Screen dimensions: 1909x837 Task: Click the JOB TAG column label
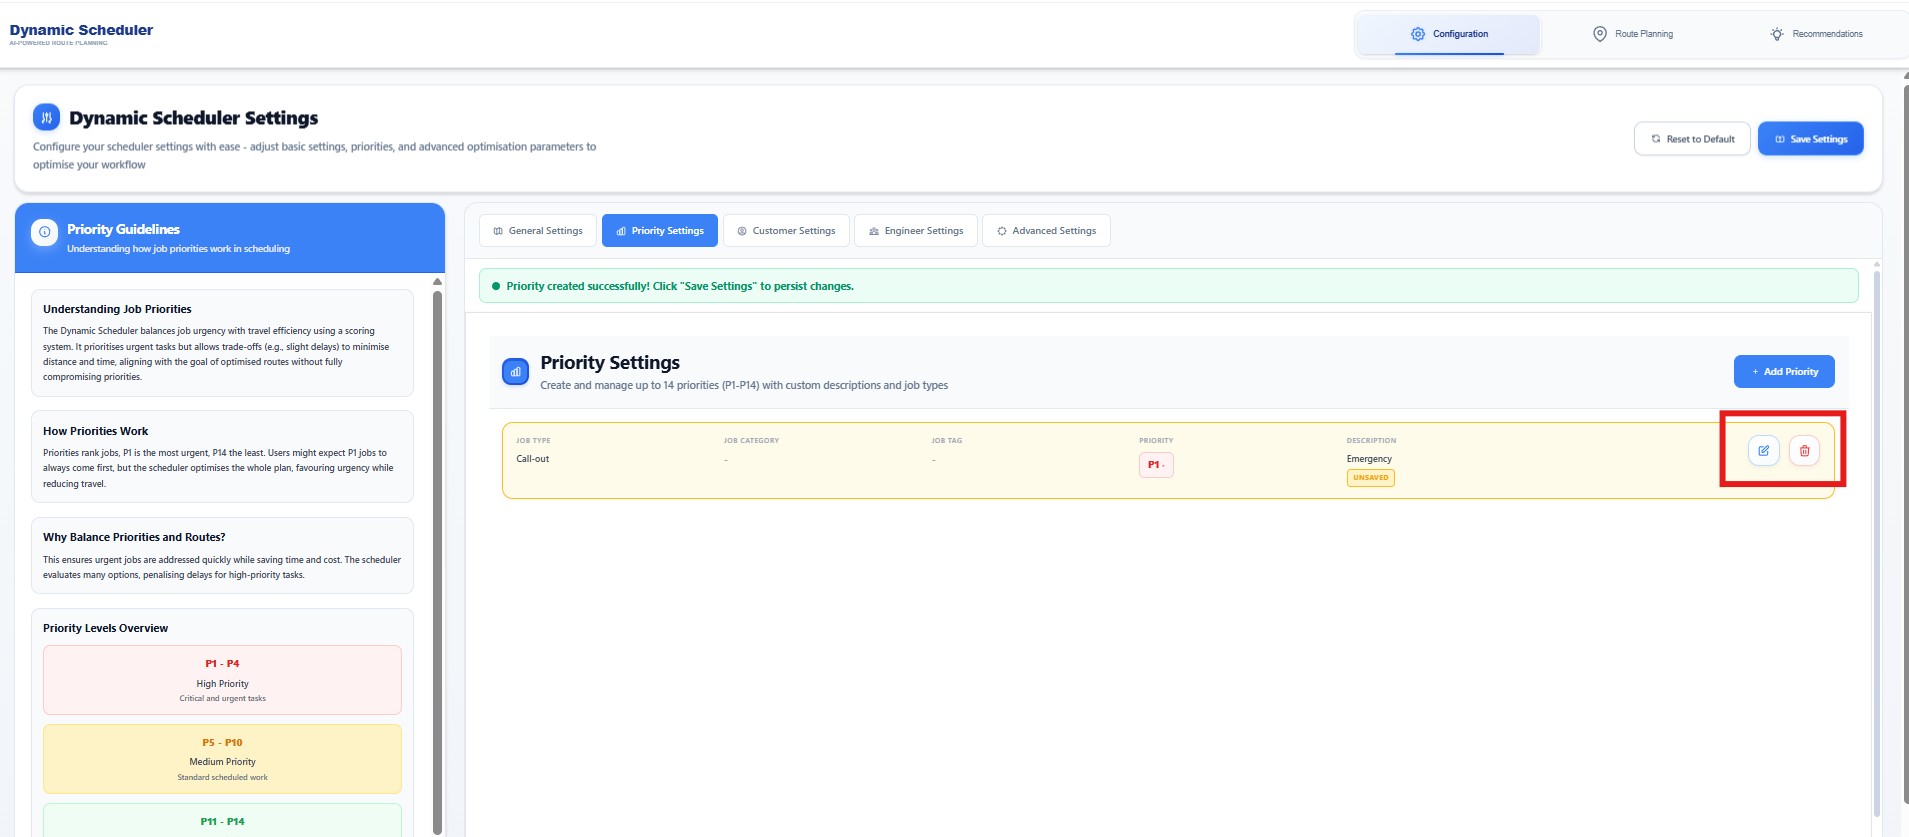tap(946, 440)
